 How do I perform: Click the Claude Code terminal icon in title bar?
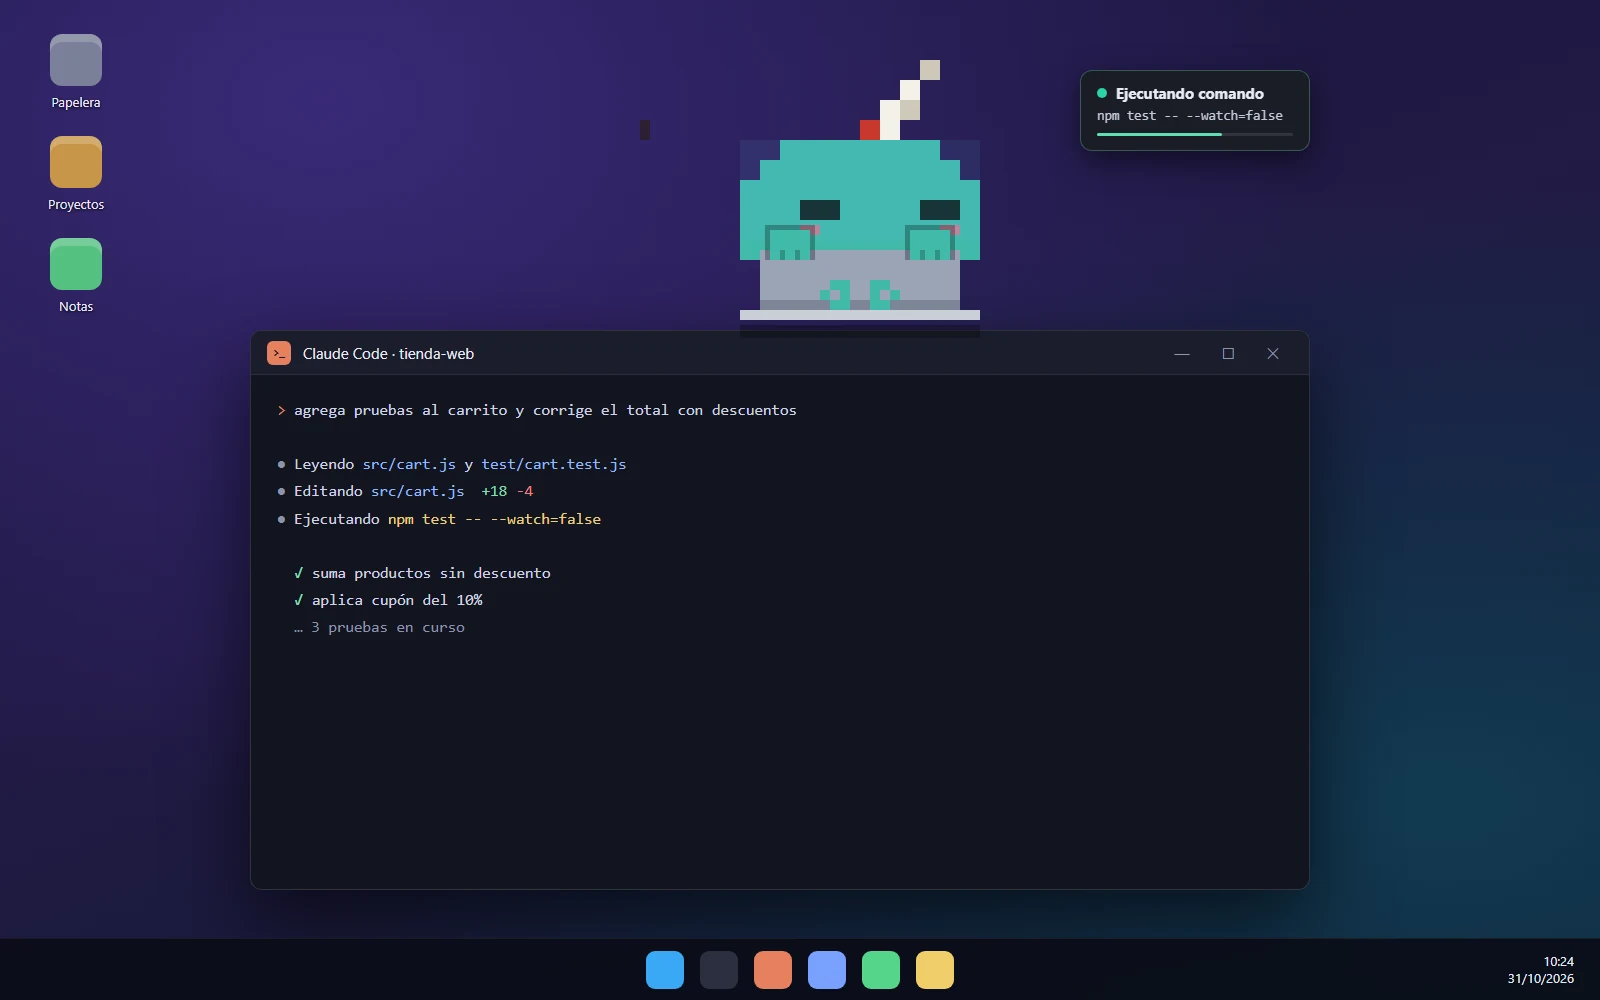(x=279, y=353)
